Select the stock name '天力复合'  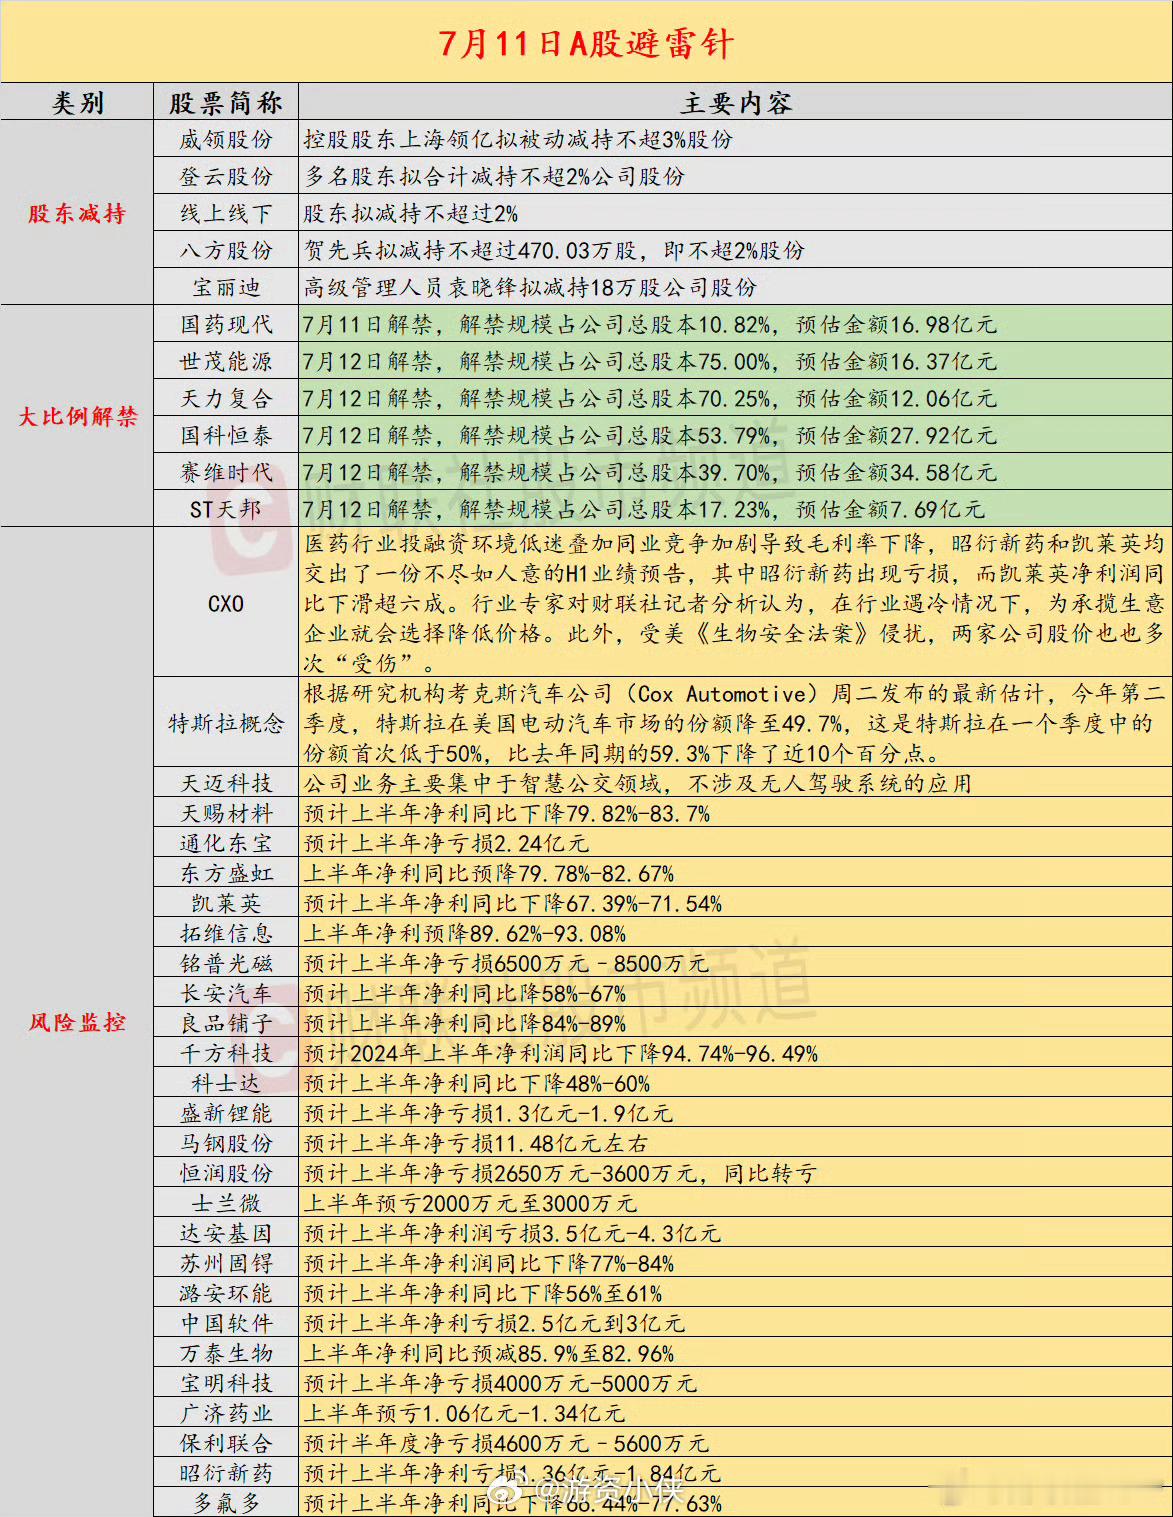(x=226, y=399)
